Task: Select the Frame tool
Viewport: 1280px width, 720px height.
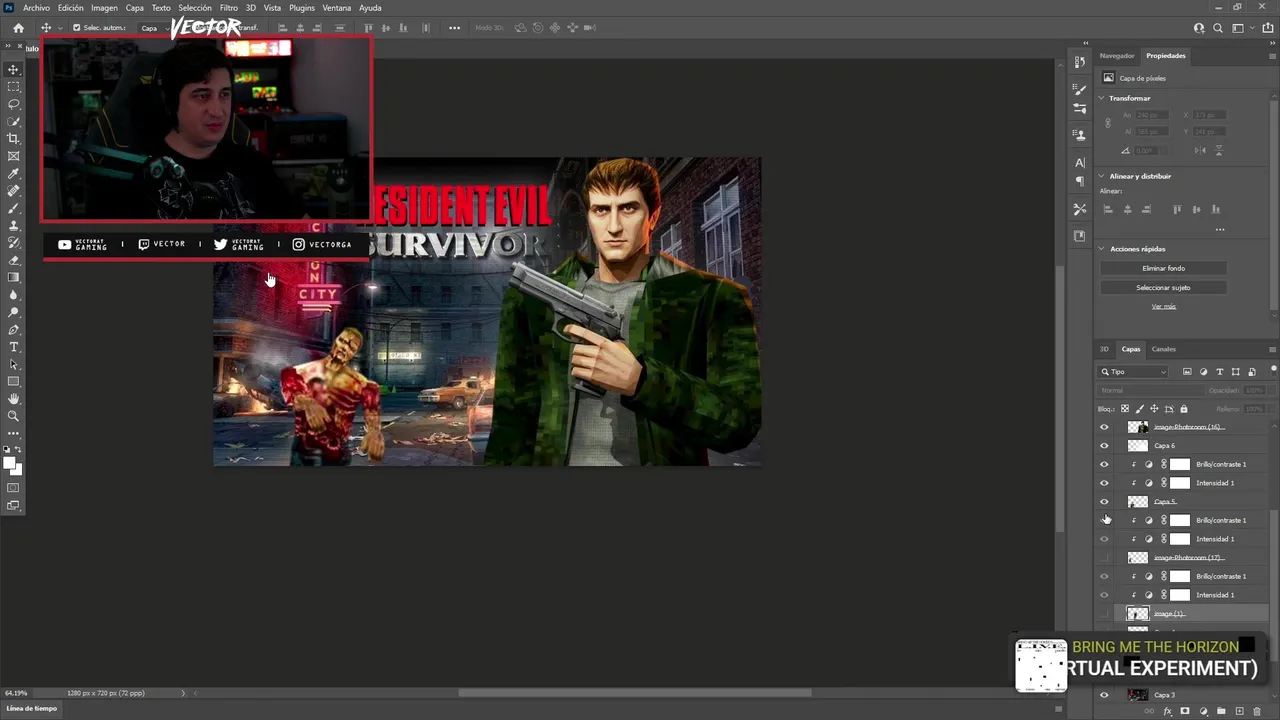Action: coord(14,156)
